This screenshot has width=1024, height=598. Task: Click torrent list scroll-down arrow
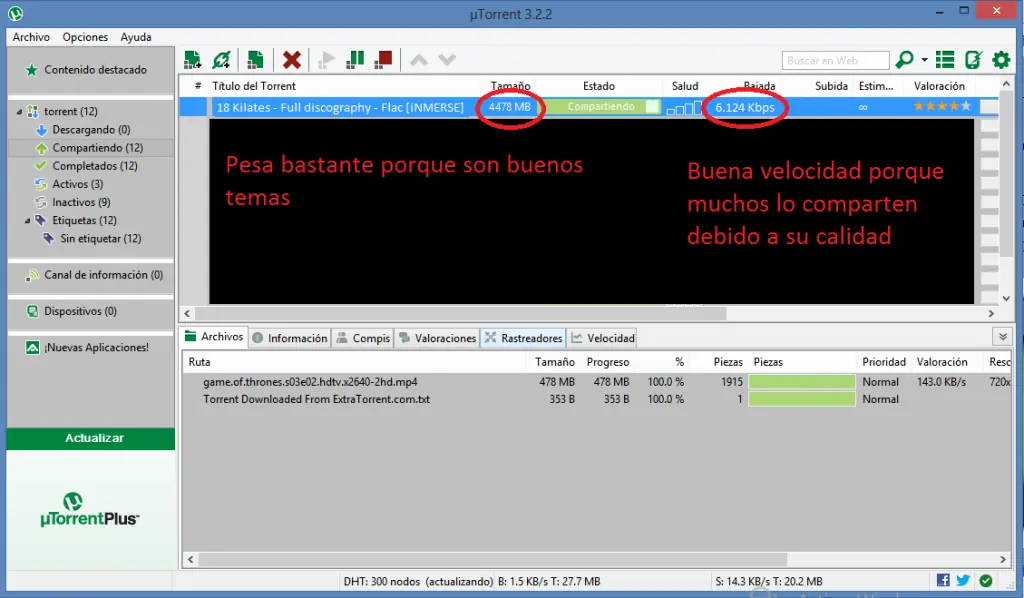[x=1006, y=298]
